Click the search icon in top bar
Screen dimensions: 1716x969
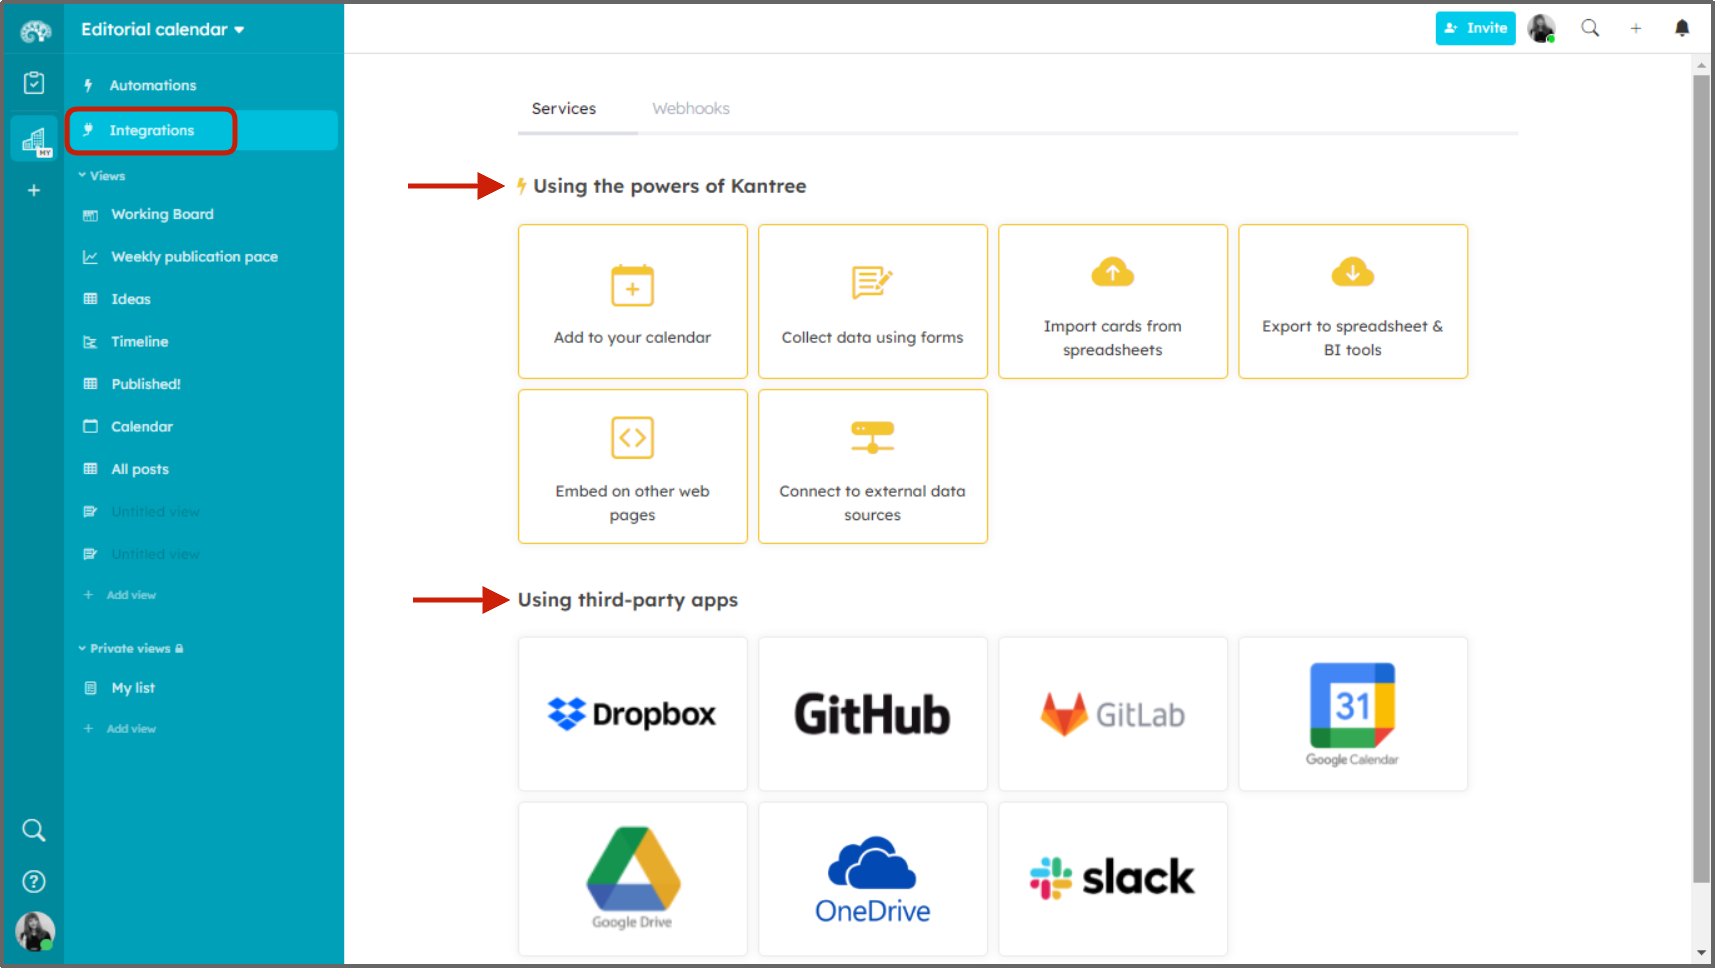tap(1590, 28)
